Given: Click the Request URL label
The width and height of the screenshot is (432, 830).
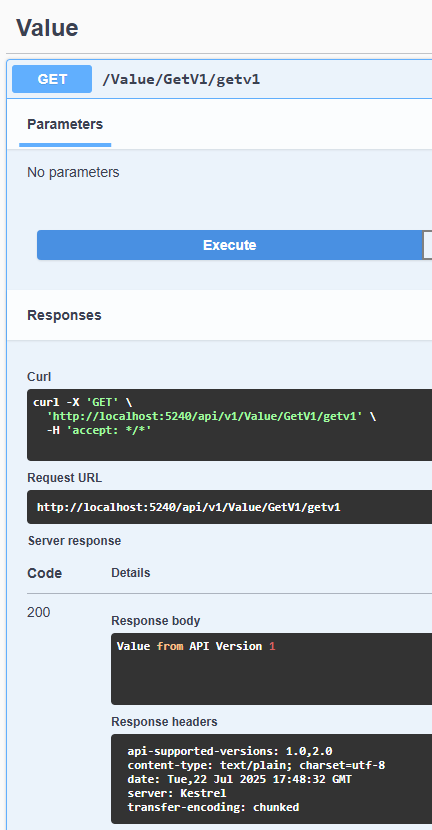Looking at the screenshot, I should (65, 478).
